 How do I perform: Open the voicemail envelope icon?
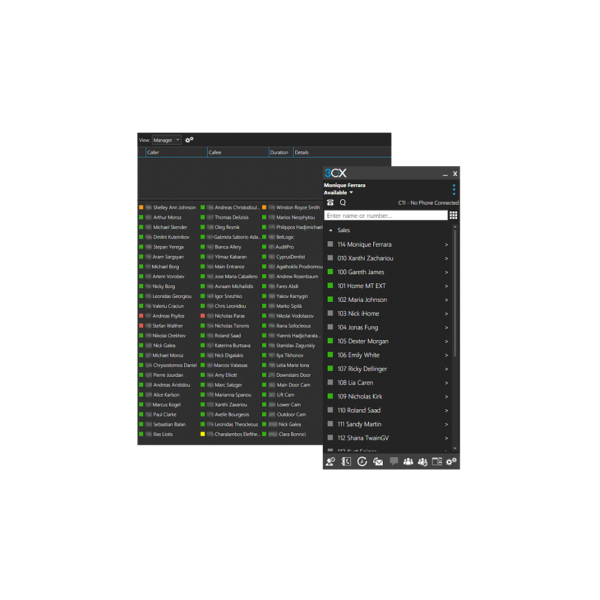coord(378,462)
